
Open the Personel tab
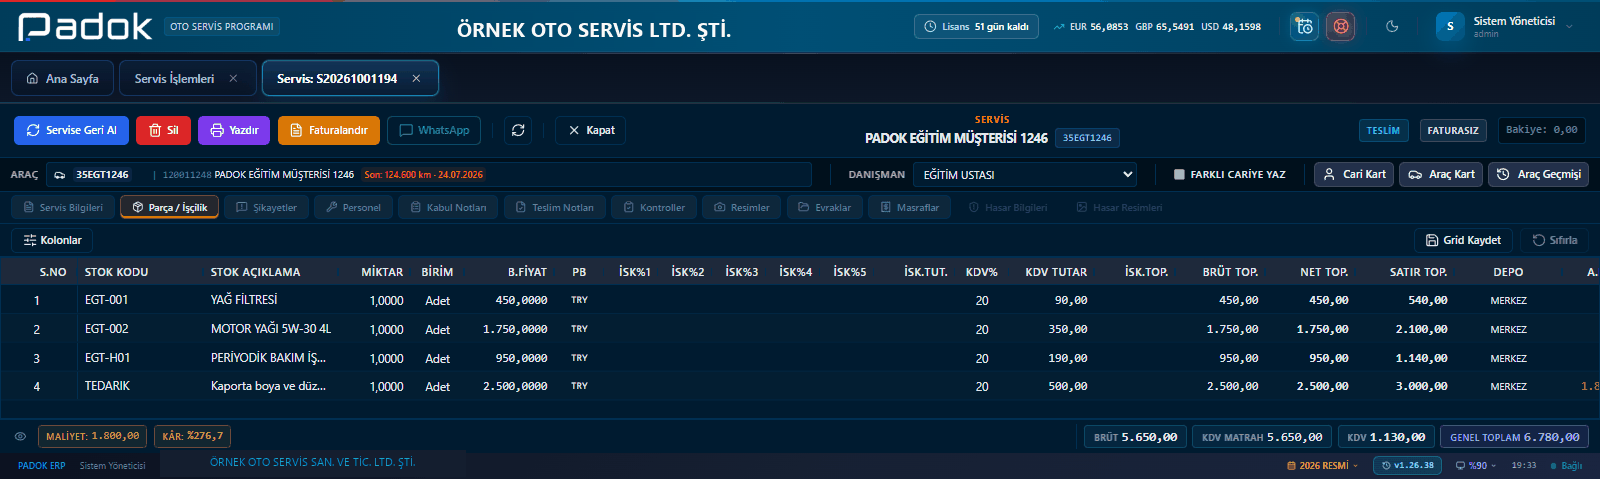[353, 207]
